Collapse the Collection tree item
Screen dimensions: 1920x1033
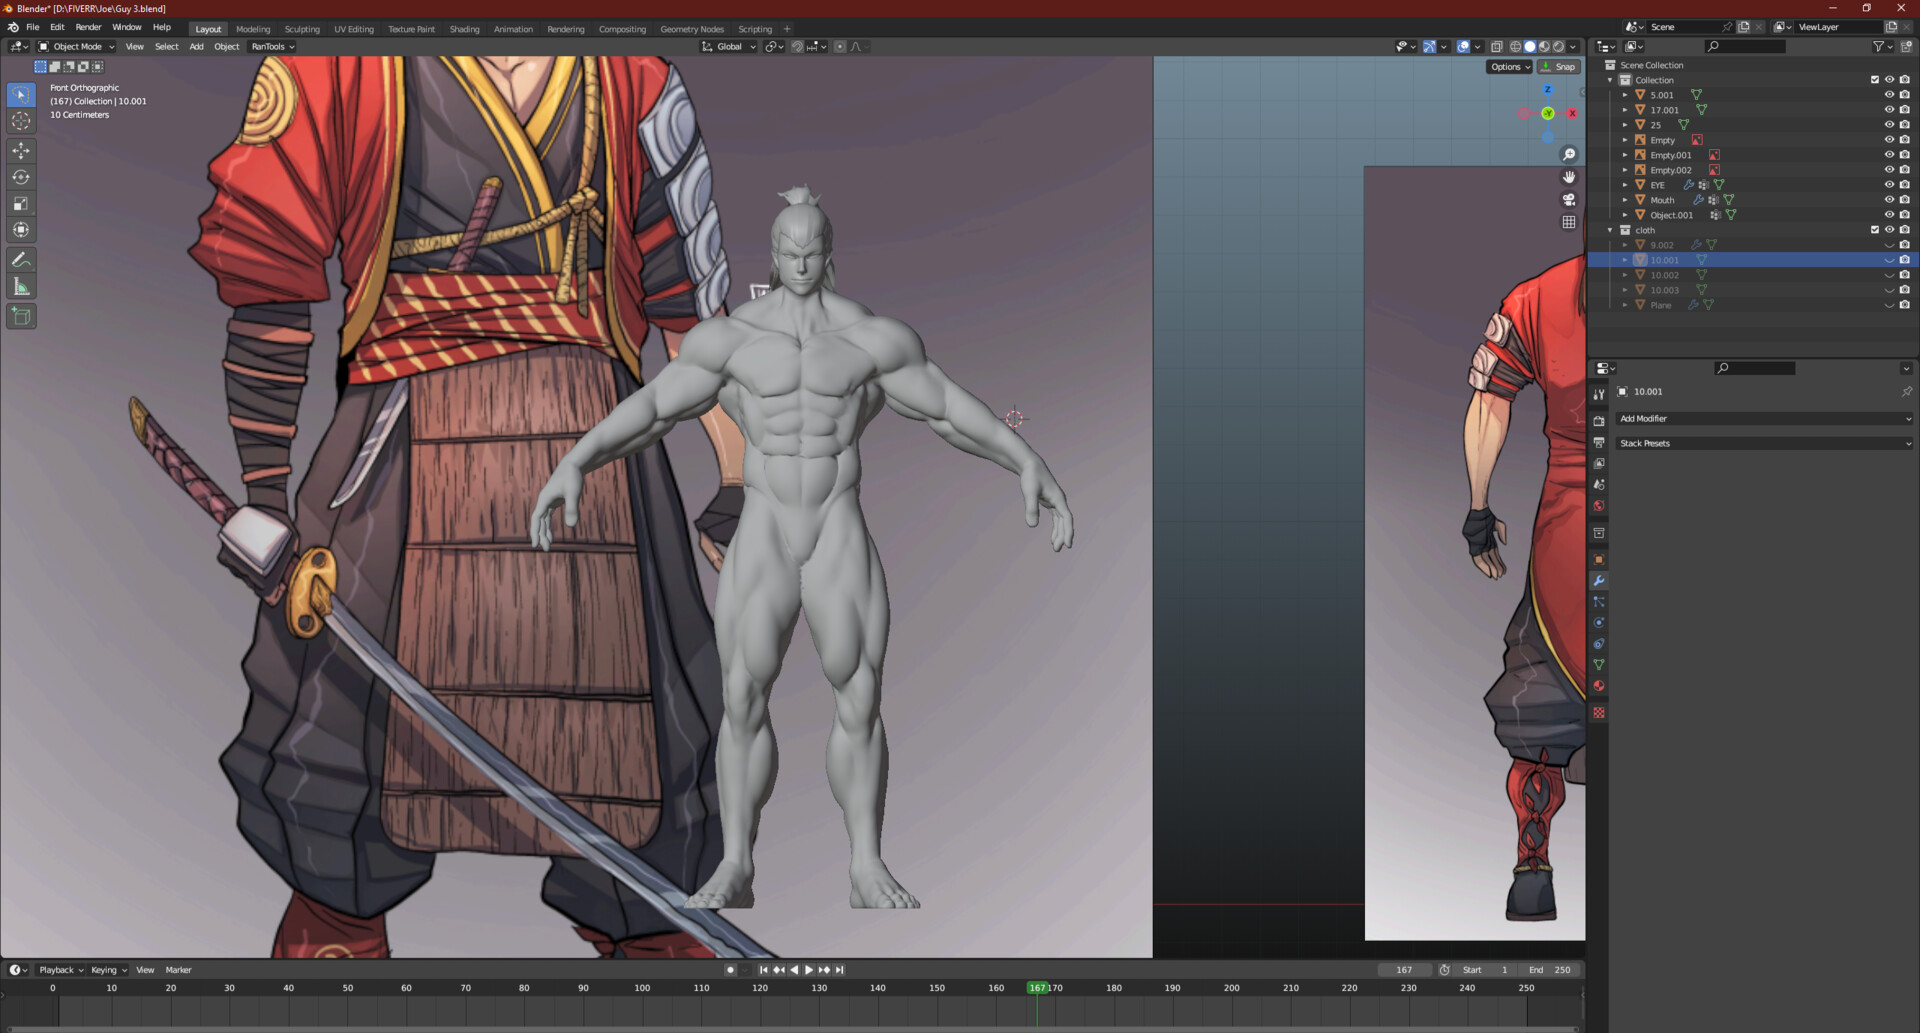pyautogui.click(x=1610, y=80)
